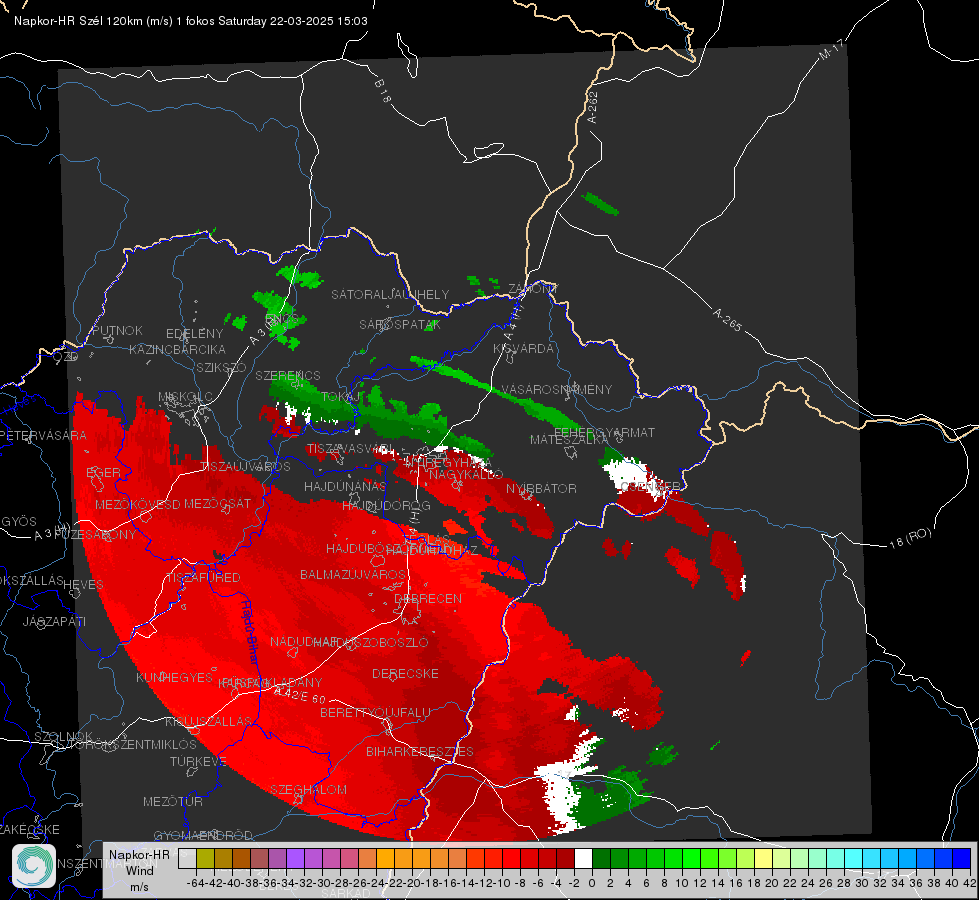This screenshot has width=979, height=900.
Task: Click the MEZOTUR label
Action: (x=173, y=801)
